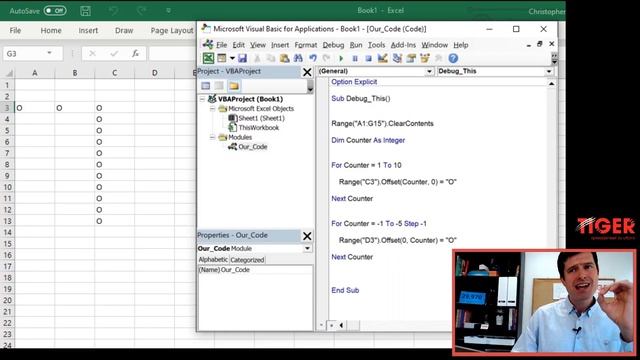Open the VBA Format menu

[x=306, y=45]
